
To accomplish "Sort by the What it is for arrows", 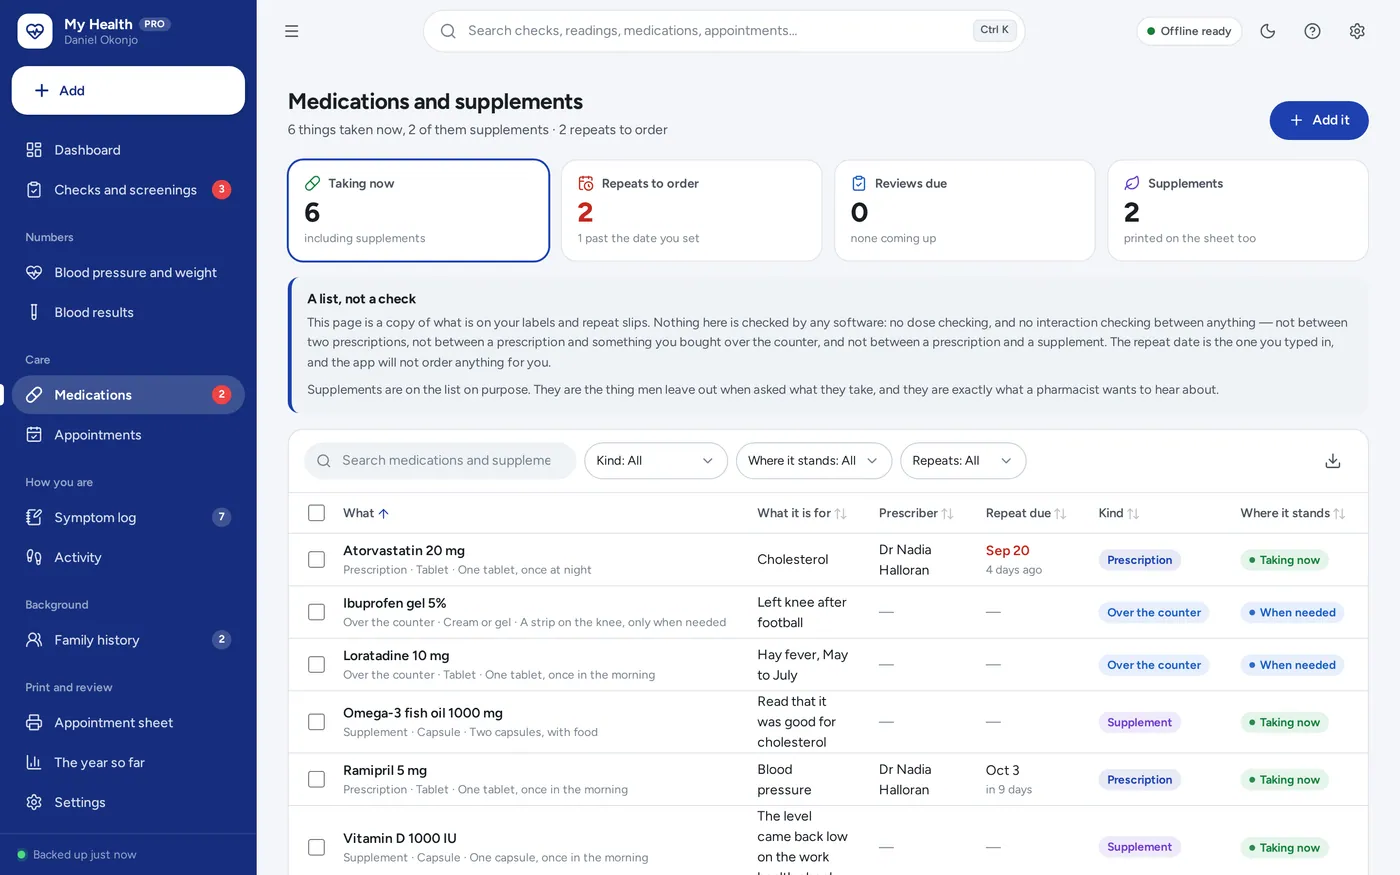I will pos(840,514).
